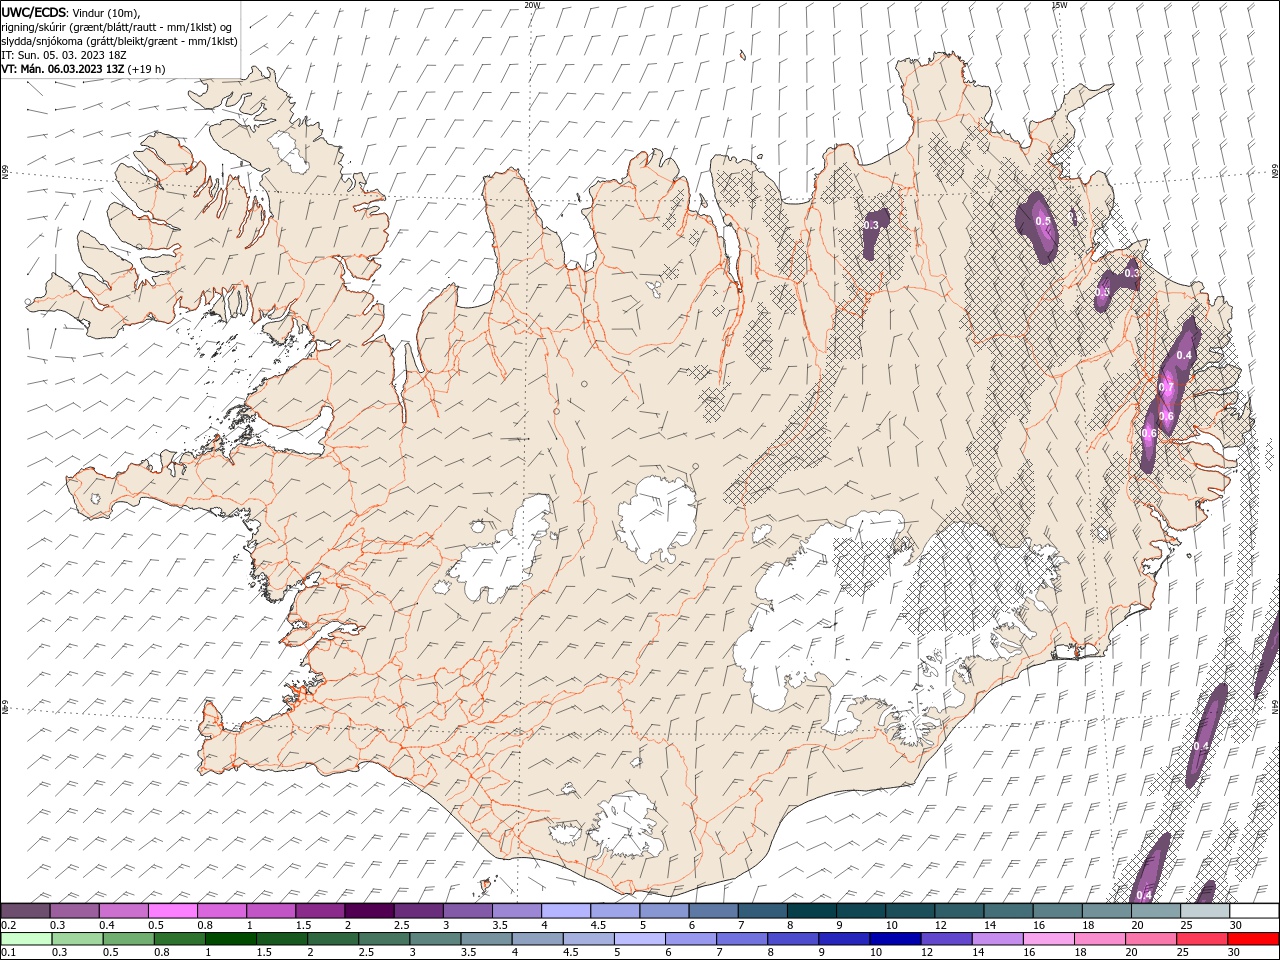Pick the darkest green 1 swatch, lower scale

point(233,939)
